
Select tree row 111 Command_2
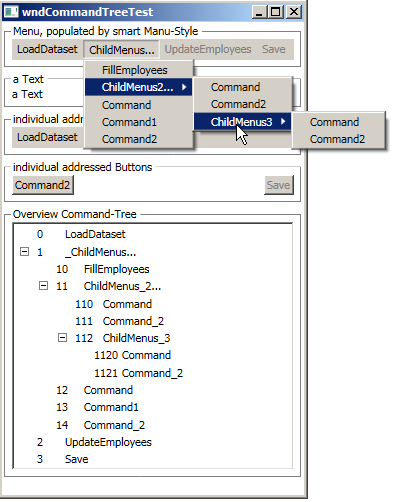(120, 321)
